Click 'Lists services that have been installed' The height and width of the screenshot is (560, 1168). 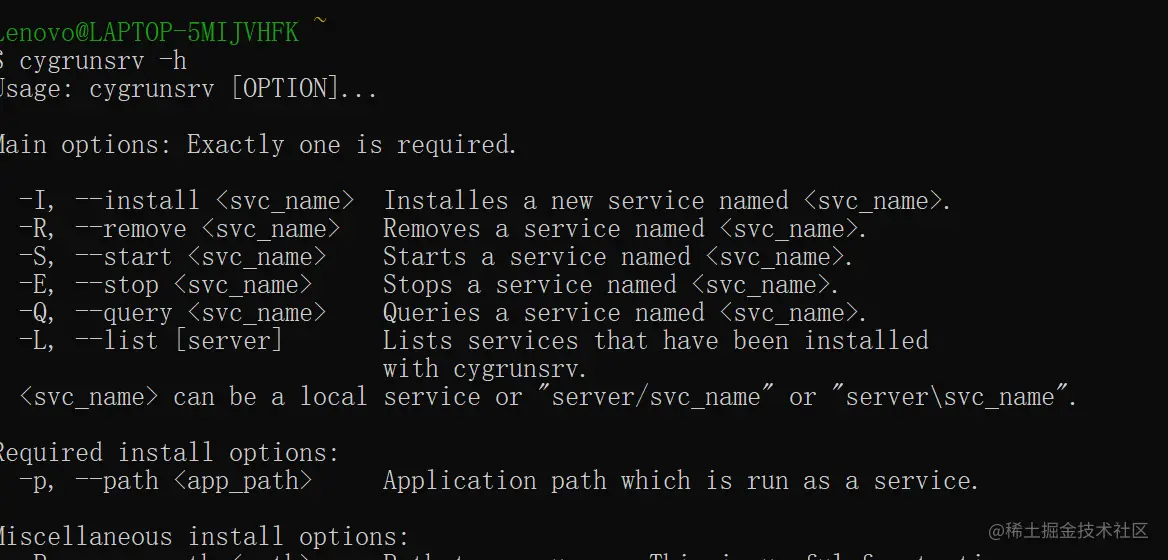click(x=656, y=340)
